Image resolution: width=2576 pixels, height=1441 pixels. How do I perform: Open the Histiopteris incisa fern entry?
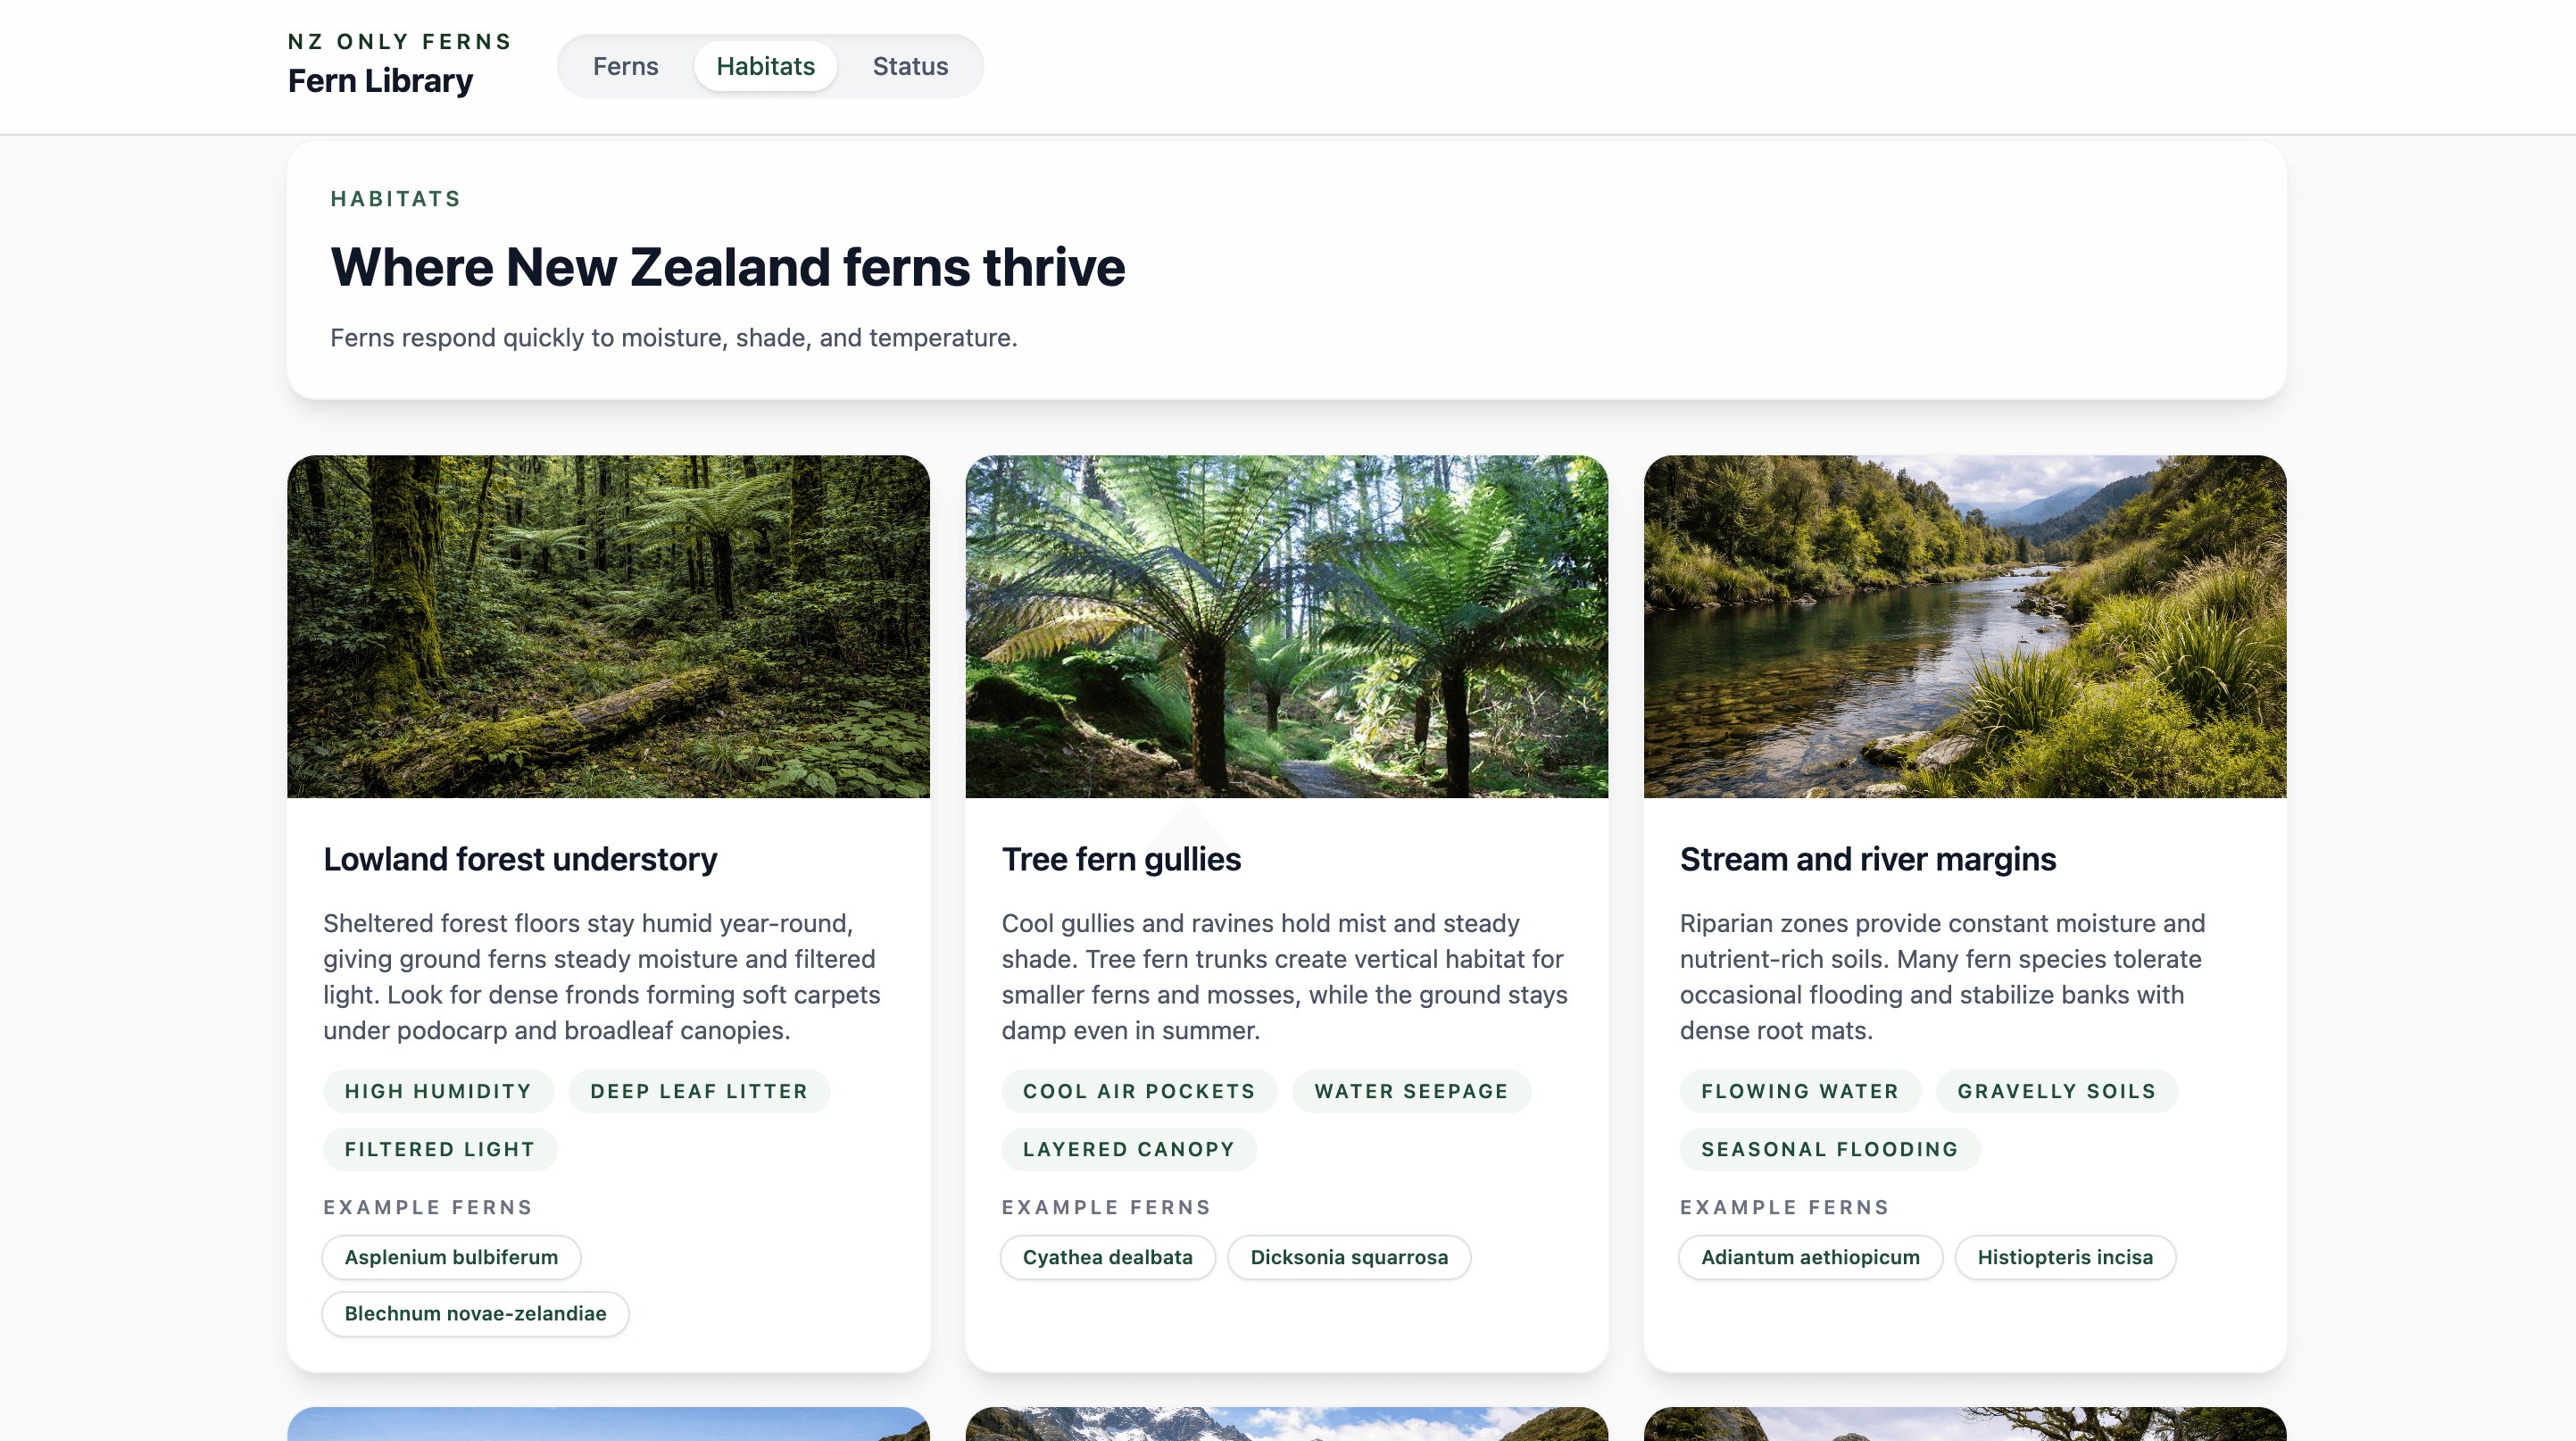click(2065, 1257)
